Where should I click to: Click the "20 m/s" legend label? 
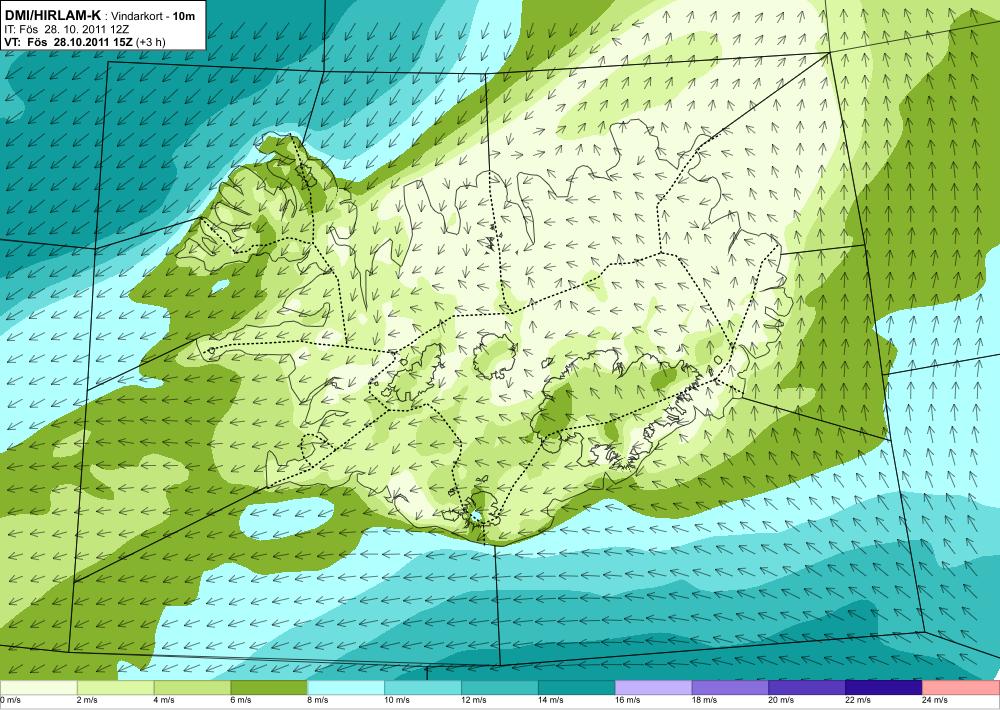tap(781, 700)
